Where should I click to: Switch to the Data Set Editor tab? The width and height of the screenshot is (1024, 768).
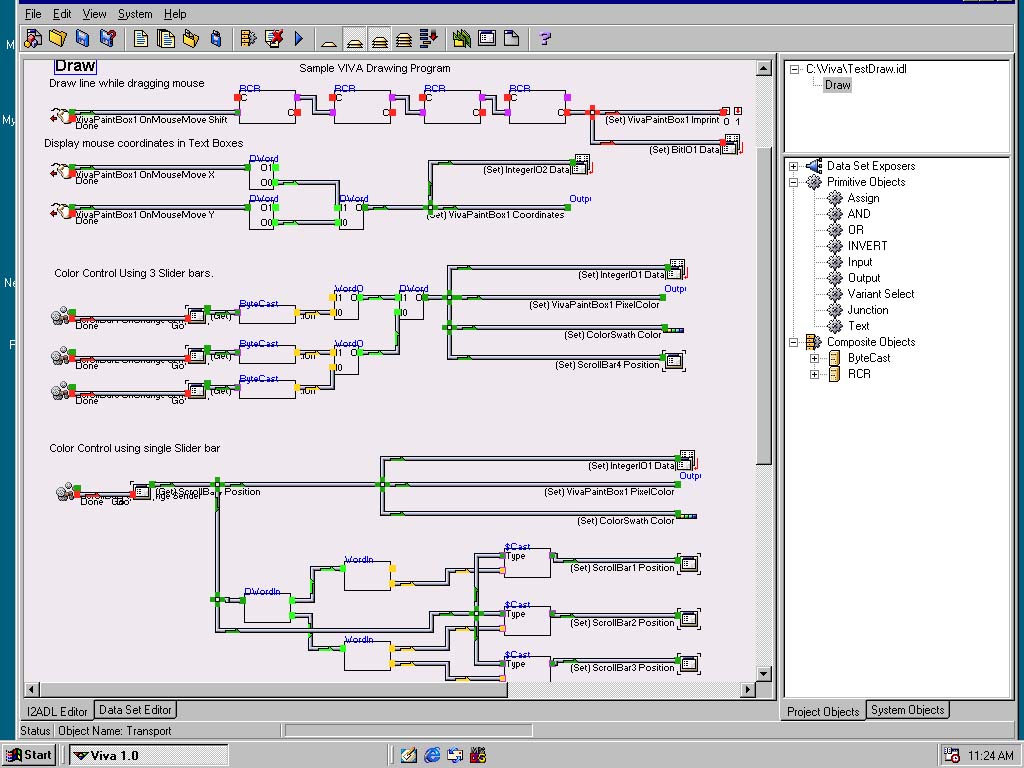click(x=135, y=710)
